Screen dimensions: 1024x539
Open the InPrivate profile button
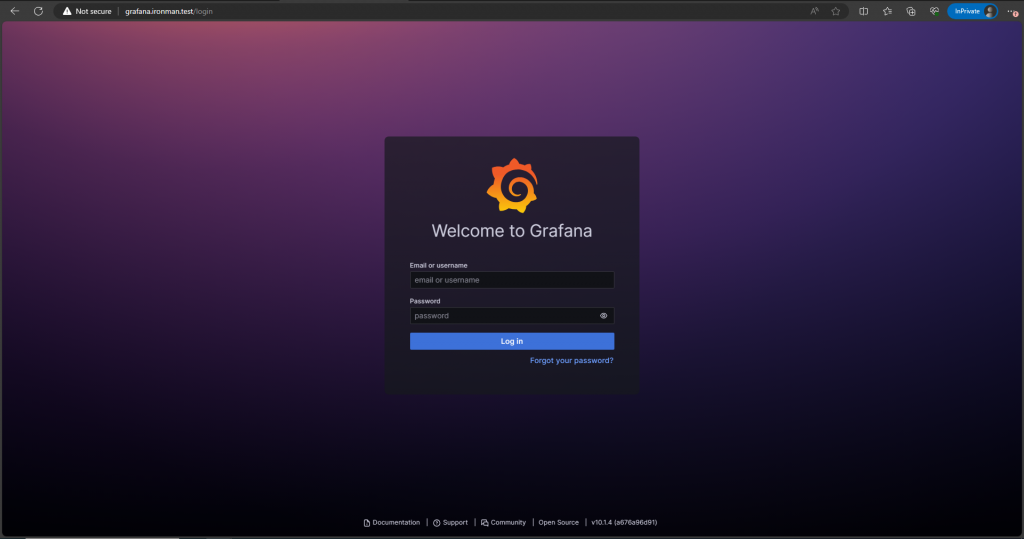(x=972, y=11)
